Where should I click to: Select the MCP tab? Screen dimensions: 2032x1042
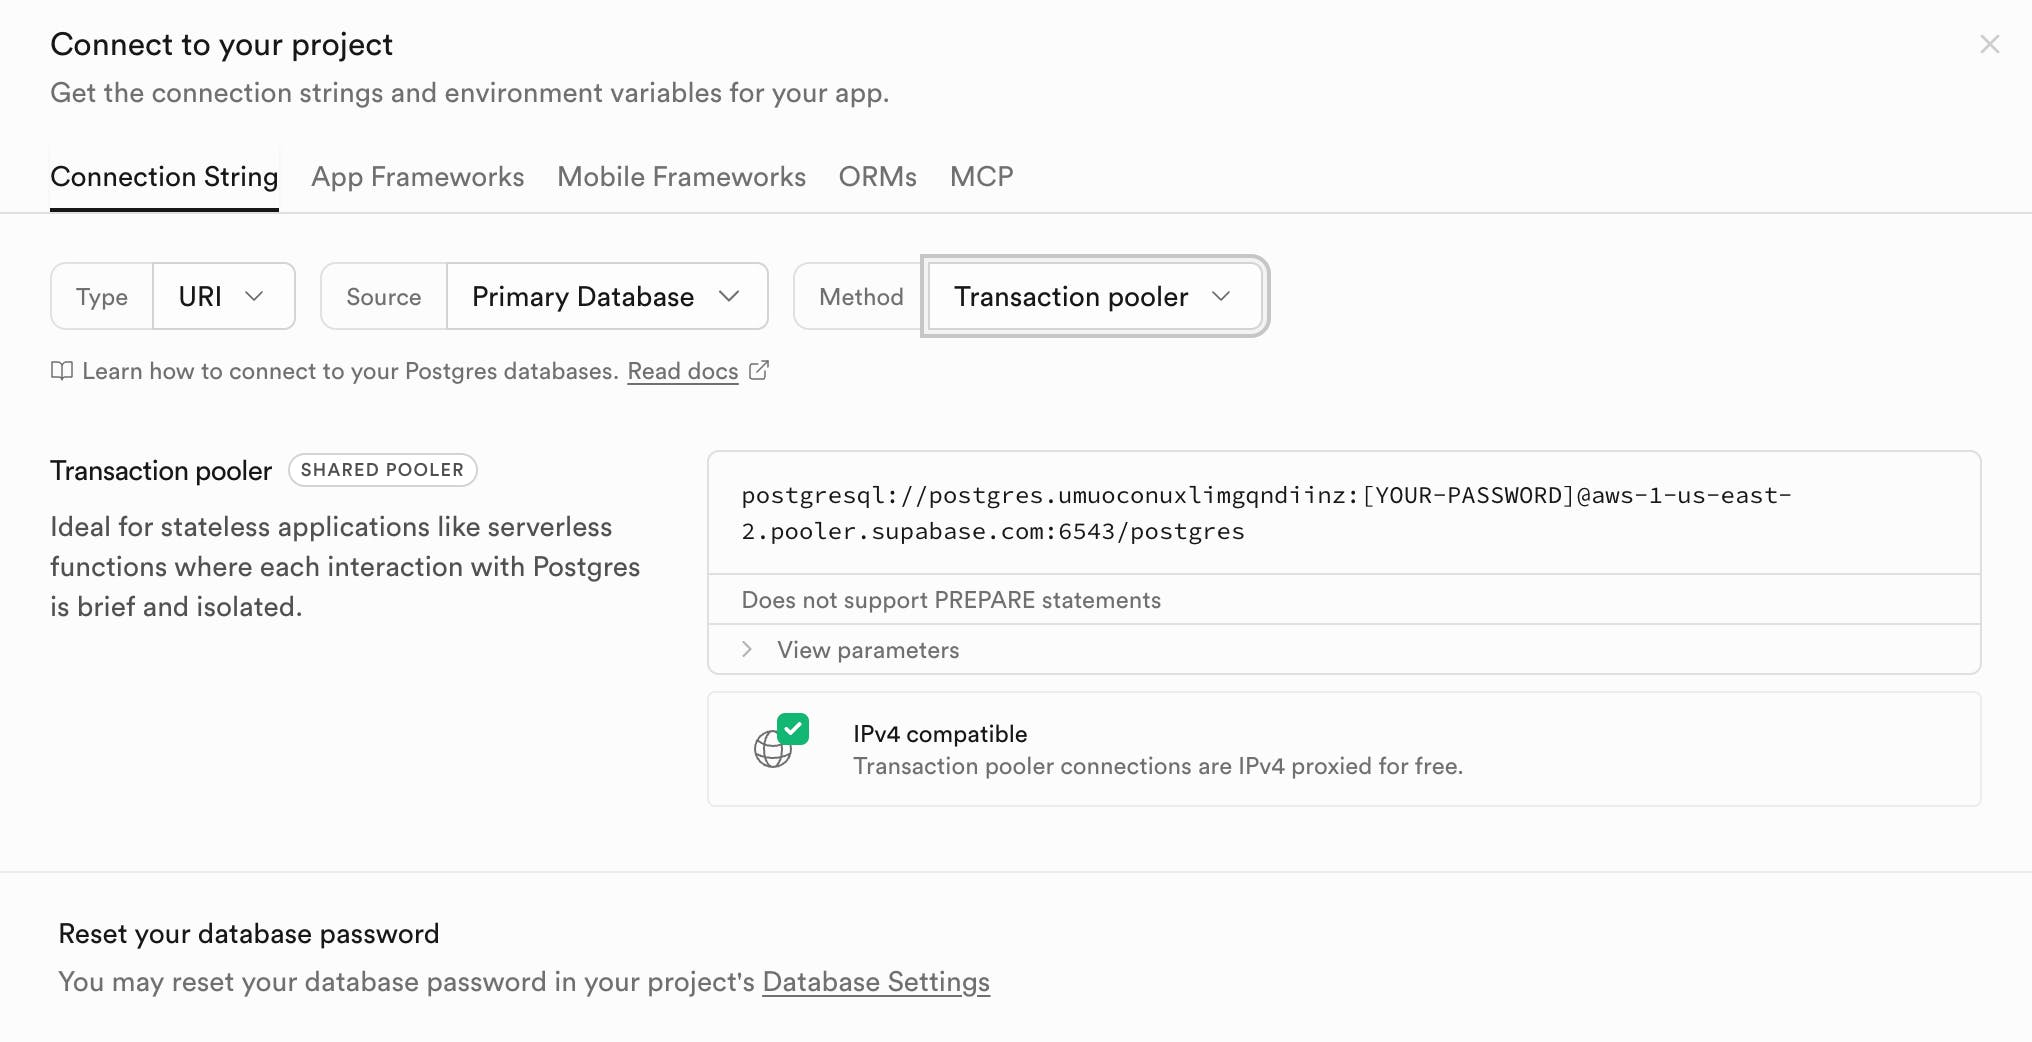[981, 177]
